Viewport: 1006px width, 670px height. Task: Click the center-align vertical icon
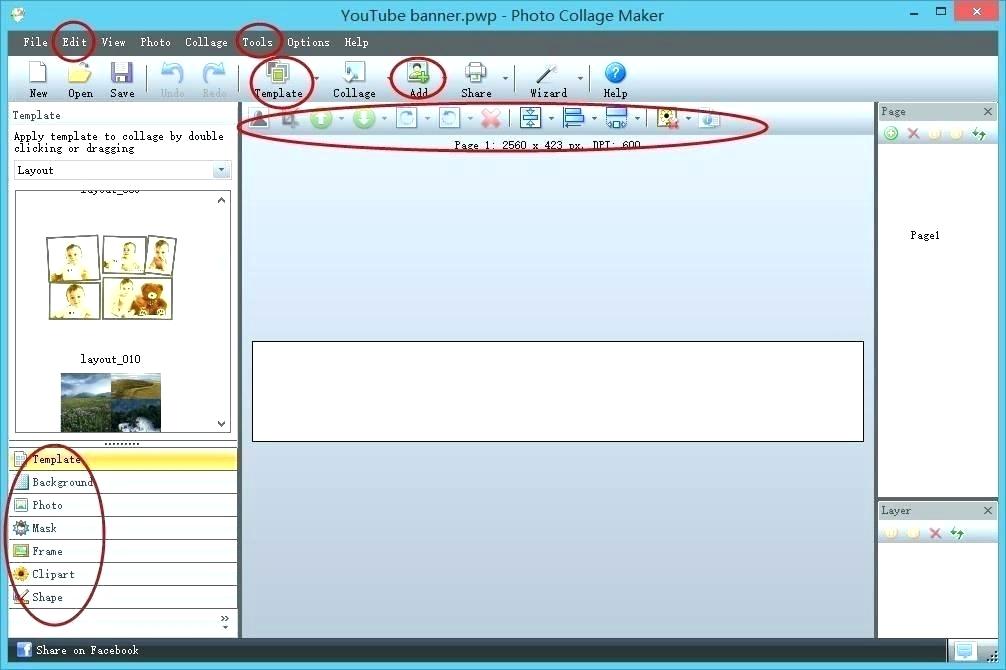tap(531, 118)
